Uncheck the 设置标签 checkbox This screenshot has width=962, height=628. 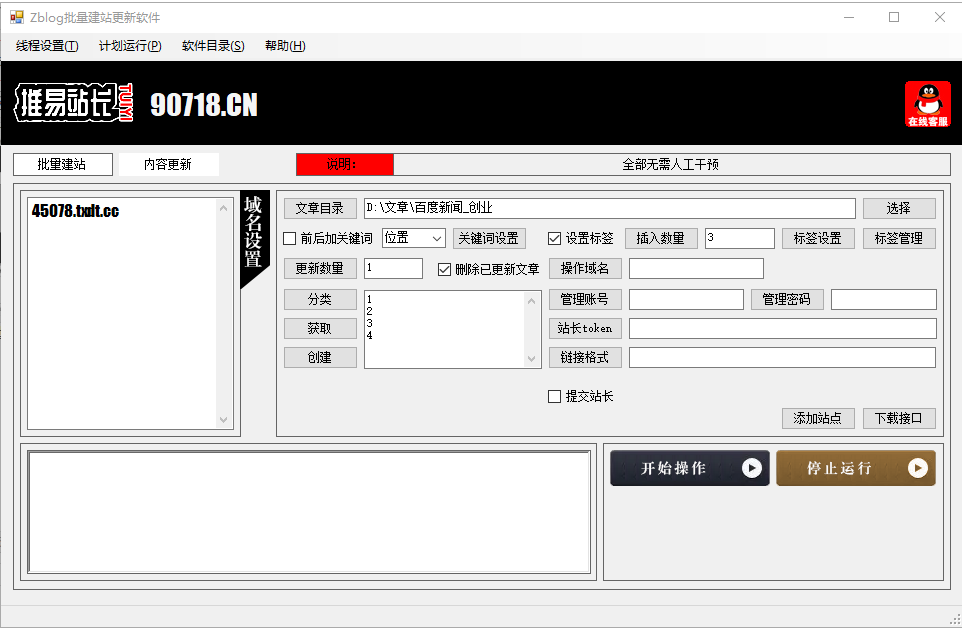point(555,239)
